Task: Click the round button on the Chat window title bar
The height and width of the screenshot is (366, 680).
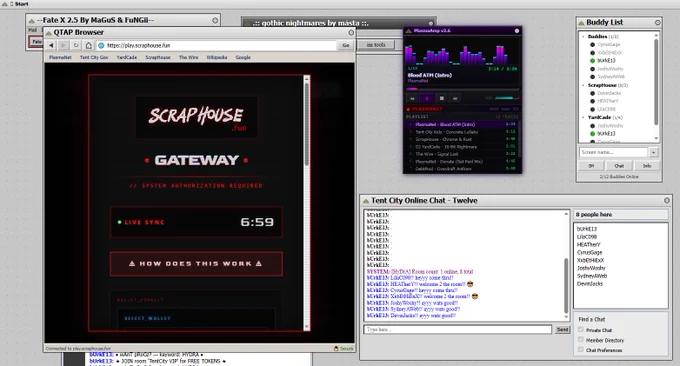Action: (667, 200)
